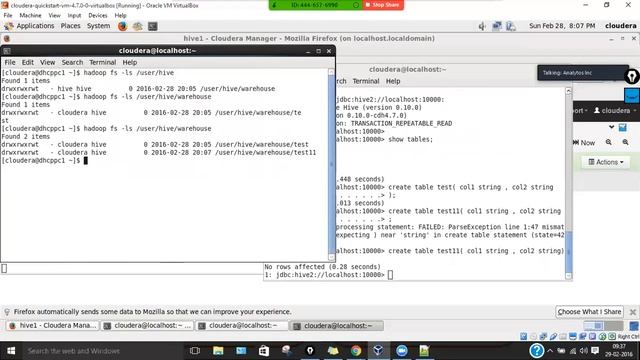
Task: Switch to hive1 - Cloudera Manager taskbar item
Action: coord(53,326)
